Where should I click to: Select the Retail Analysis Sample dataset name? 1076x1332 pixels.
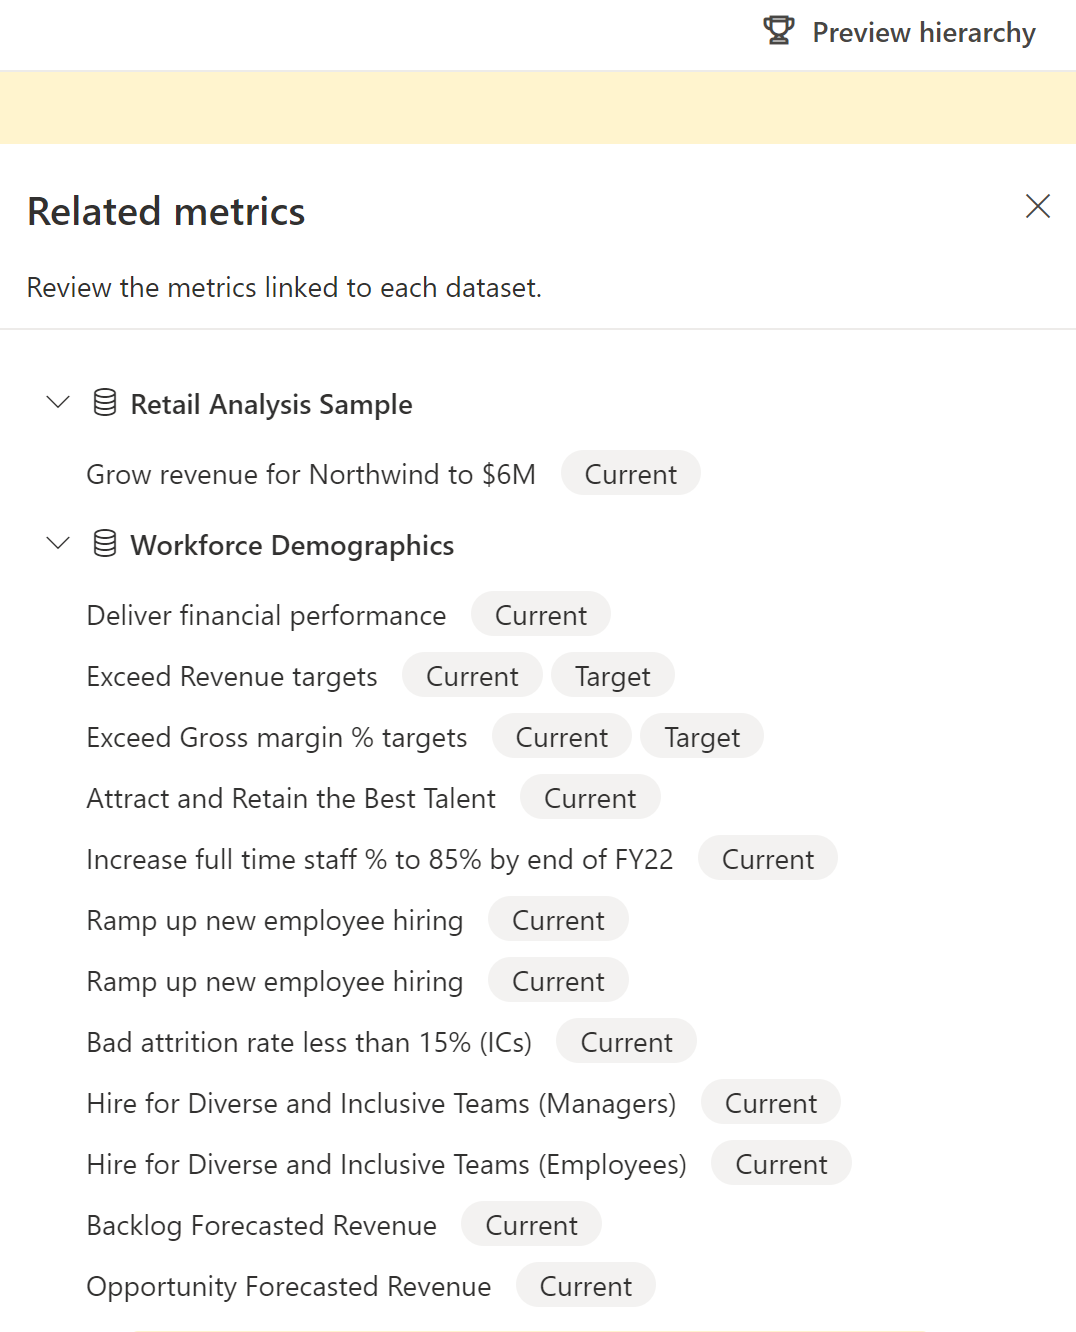click(271, 405)
